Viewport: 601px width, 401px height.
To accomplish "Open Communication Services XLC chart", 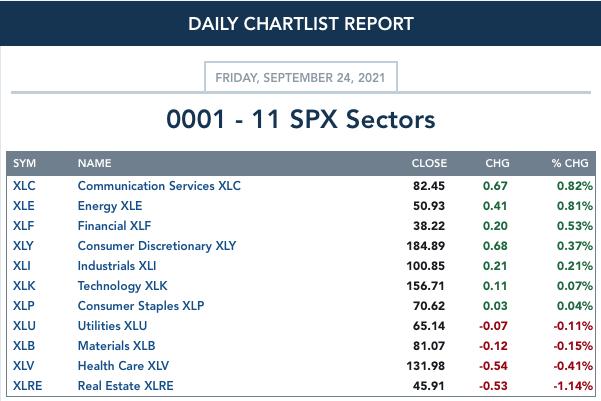I will (159, 186).
